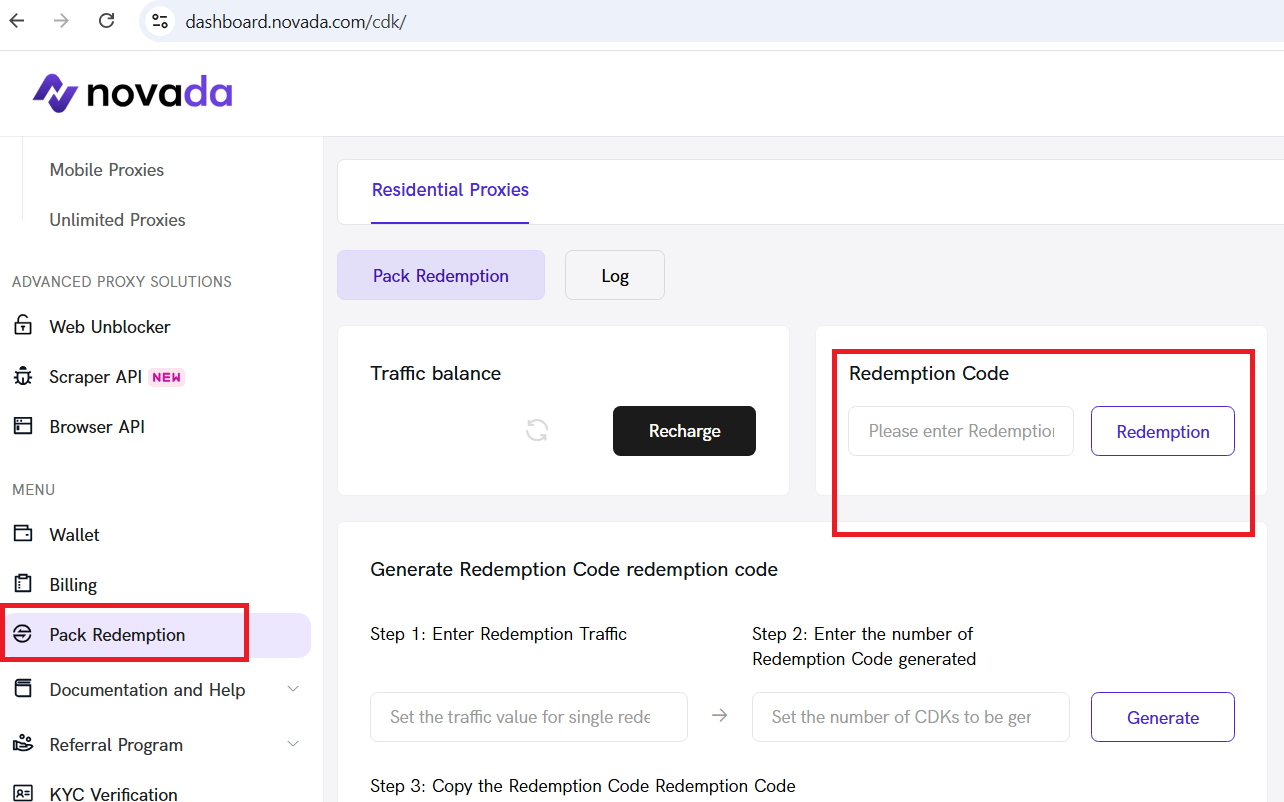This screenshot has width=1284, height=802.
Task: Go back using browser back arrow
Action: click(x=17, y=21)
